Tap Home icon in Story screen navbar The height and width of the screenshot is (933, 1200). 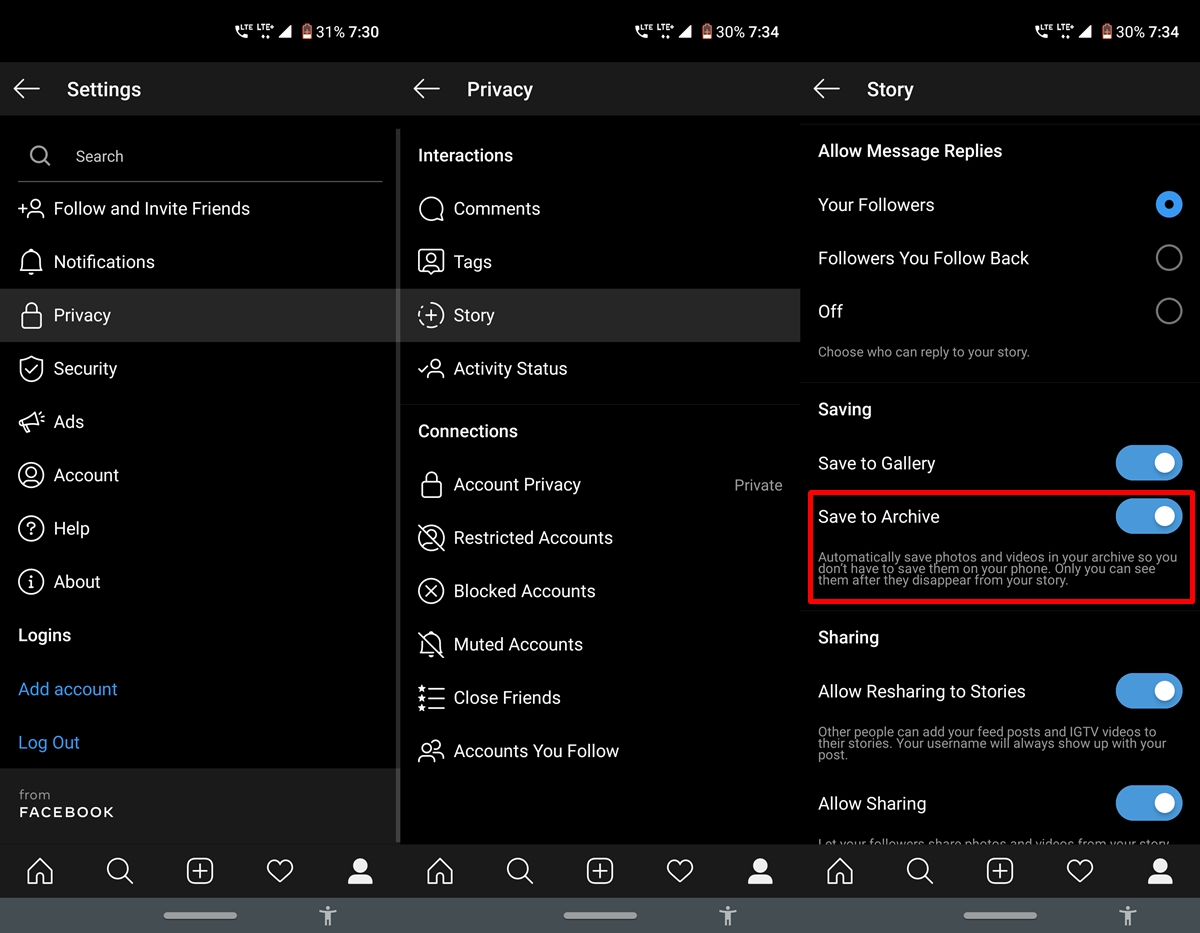tap(840, 871)
